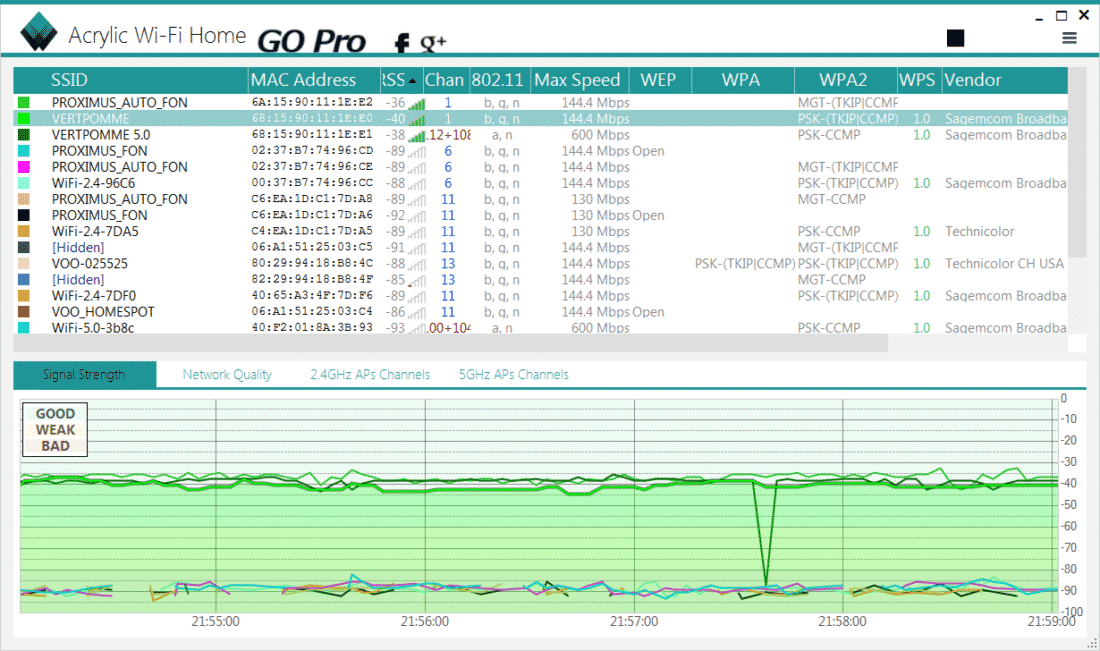Click MAC address 02:37:B7:74:96:CD
This screenshot has width=1100, height=651.
[312, 151]
